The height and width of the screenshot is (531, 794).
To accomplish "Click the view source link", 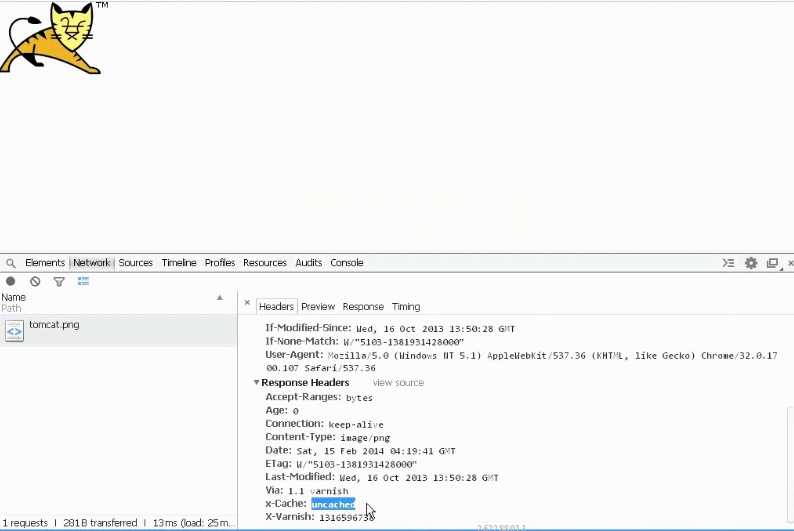I will click(x=398, y=383).
